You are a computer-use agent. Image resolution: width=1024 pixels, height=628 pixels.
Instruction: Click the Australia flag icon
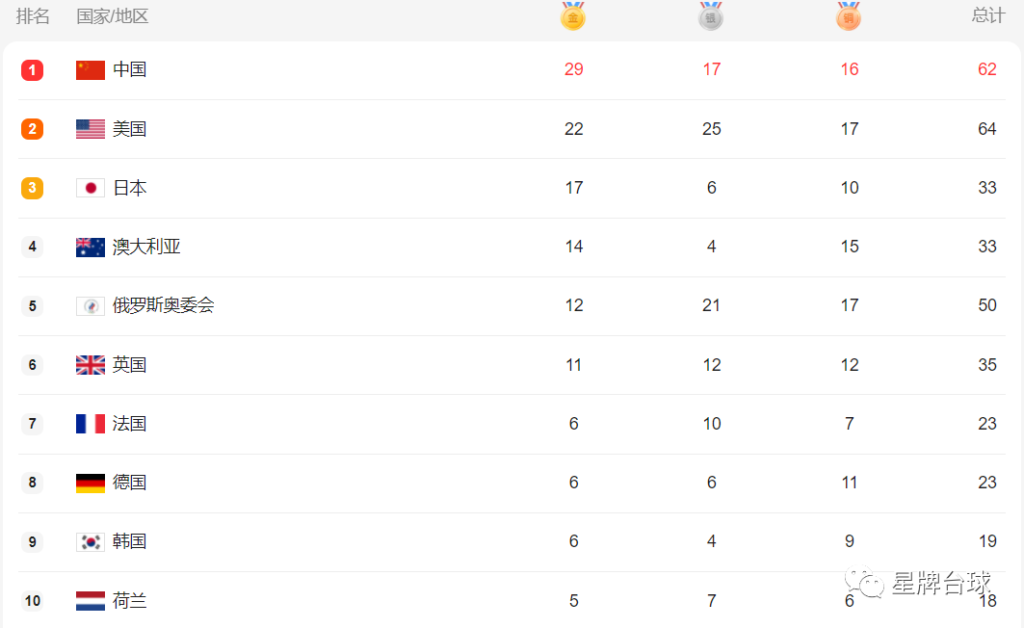click(90, 247)
